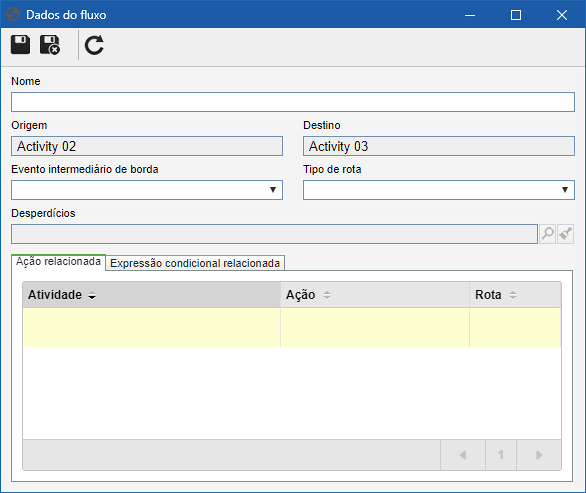
Task: Sort the grid by Rota column
Action: tap(515, 295)
